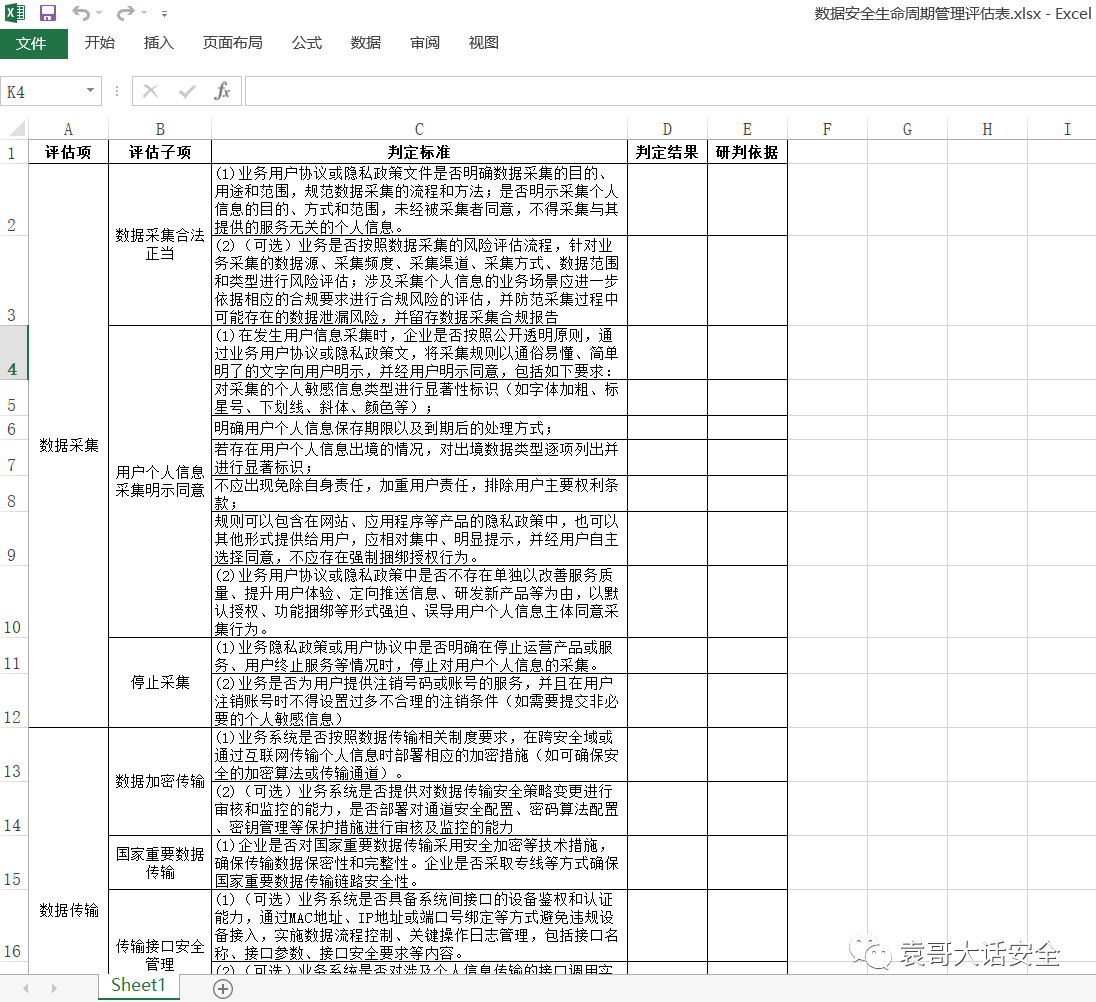
Task: Select column E header
Action: coord(747,129)
